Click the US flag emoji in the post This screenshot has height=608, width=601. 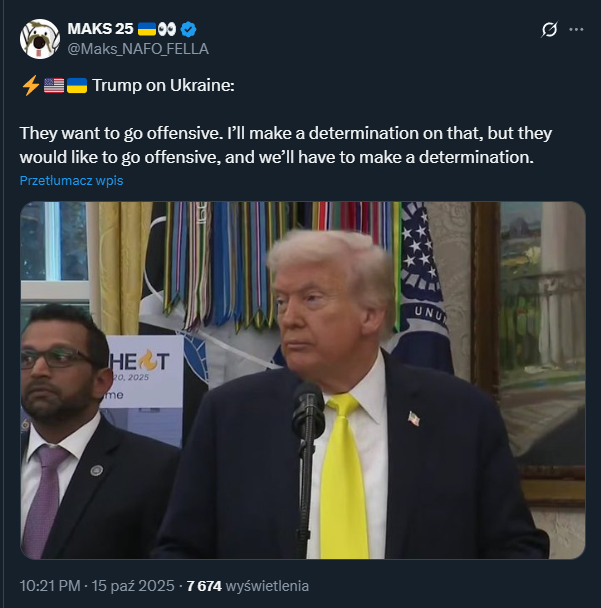54,86
